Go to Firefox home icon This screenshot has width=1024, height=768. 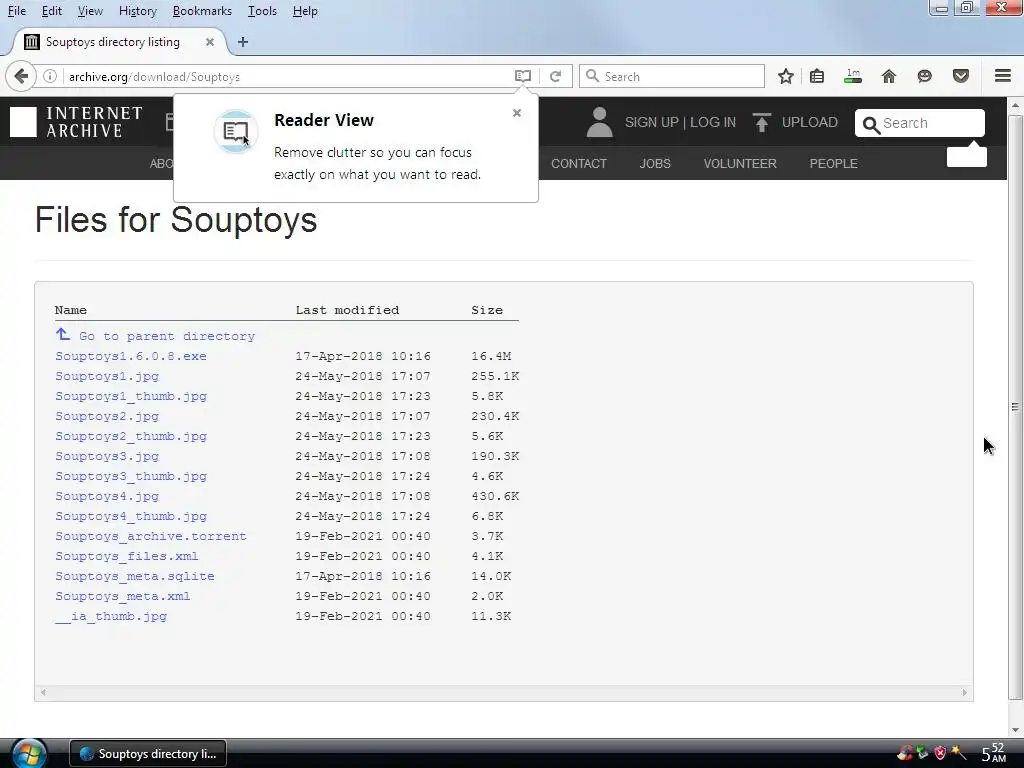pos(889,76)
